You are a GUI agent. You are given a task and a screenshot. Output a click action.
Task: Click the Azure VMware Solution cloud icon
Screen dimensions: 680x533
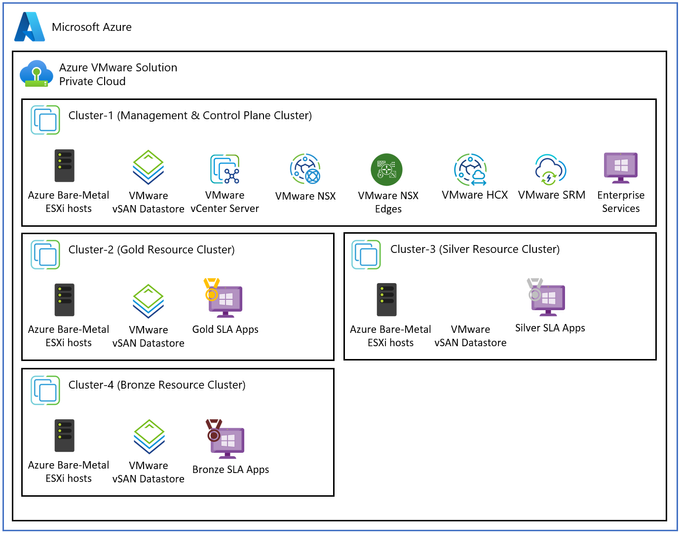tap(36, 74)
